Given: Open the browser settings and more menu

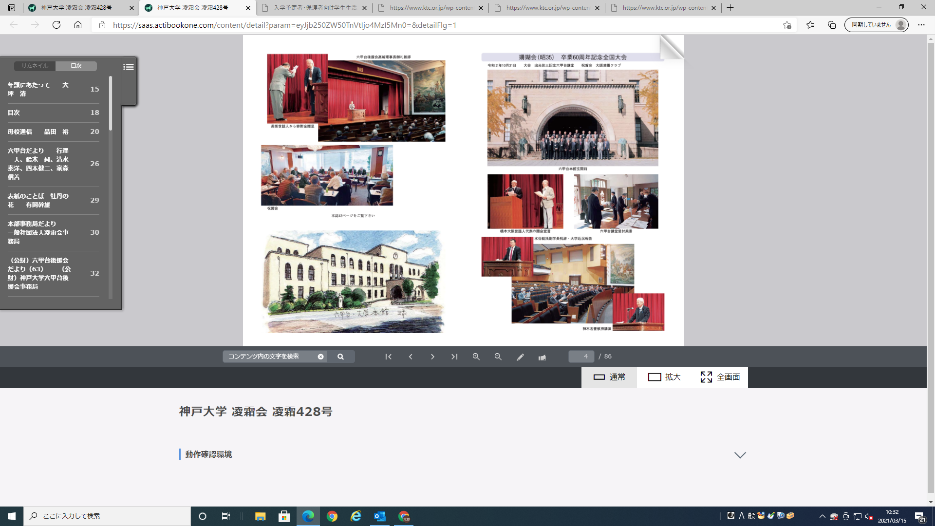Looking at the screenshot, I should point(921,25).
